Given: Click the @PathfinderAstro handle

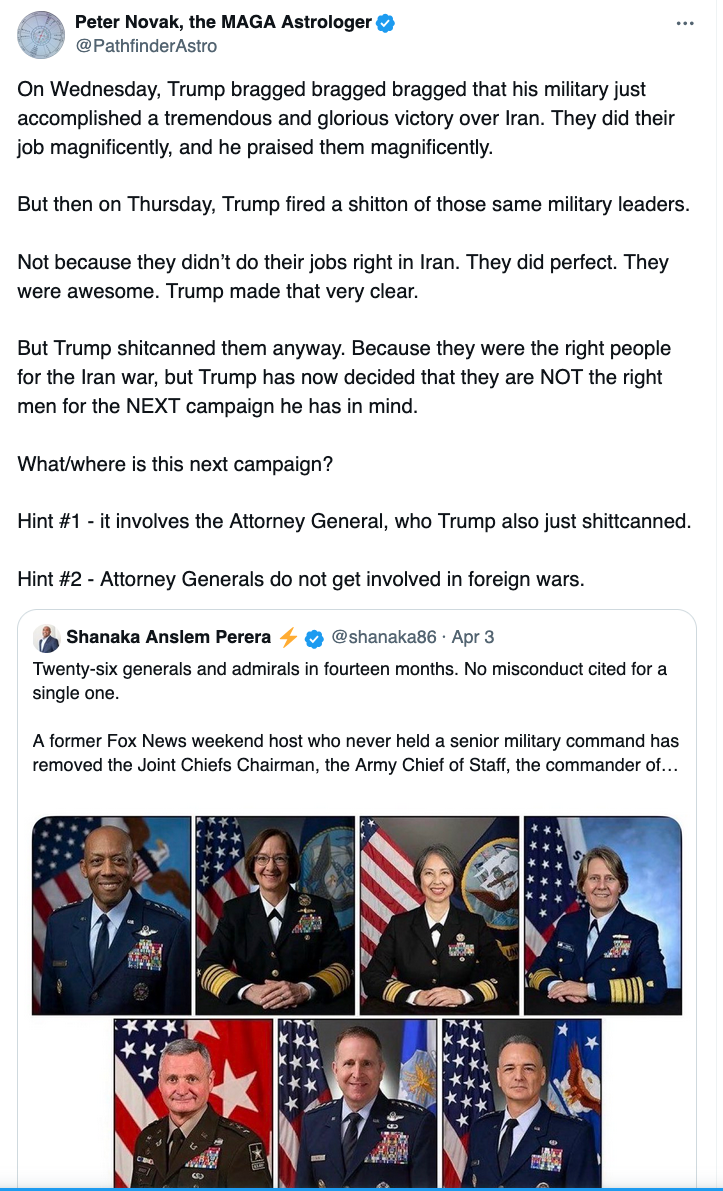Looking at the screenshot, I should [x=146, y=46].
